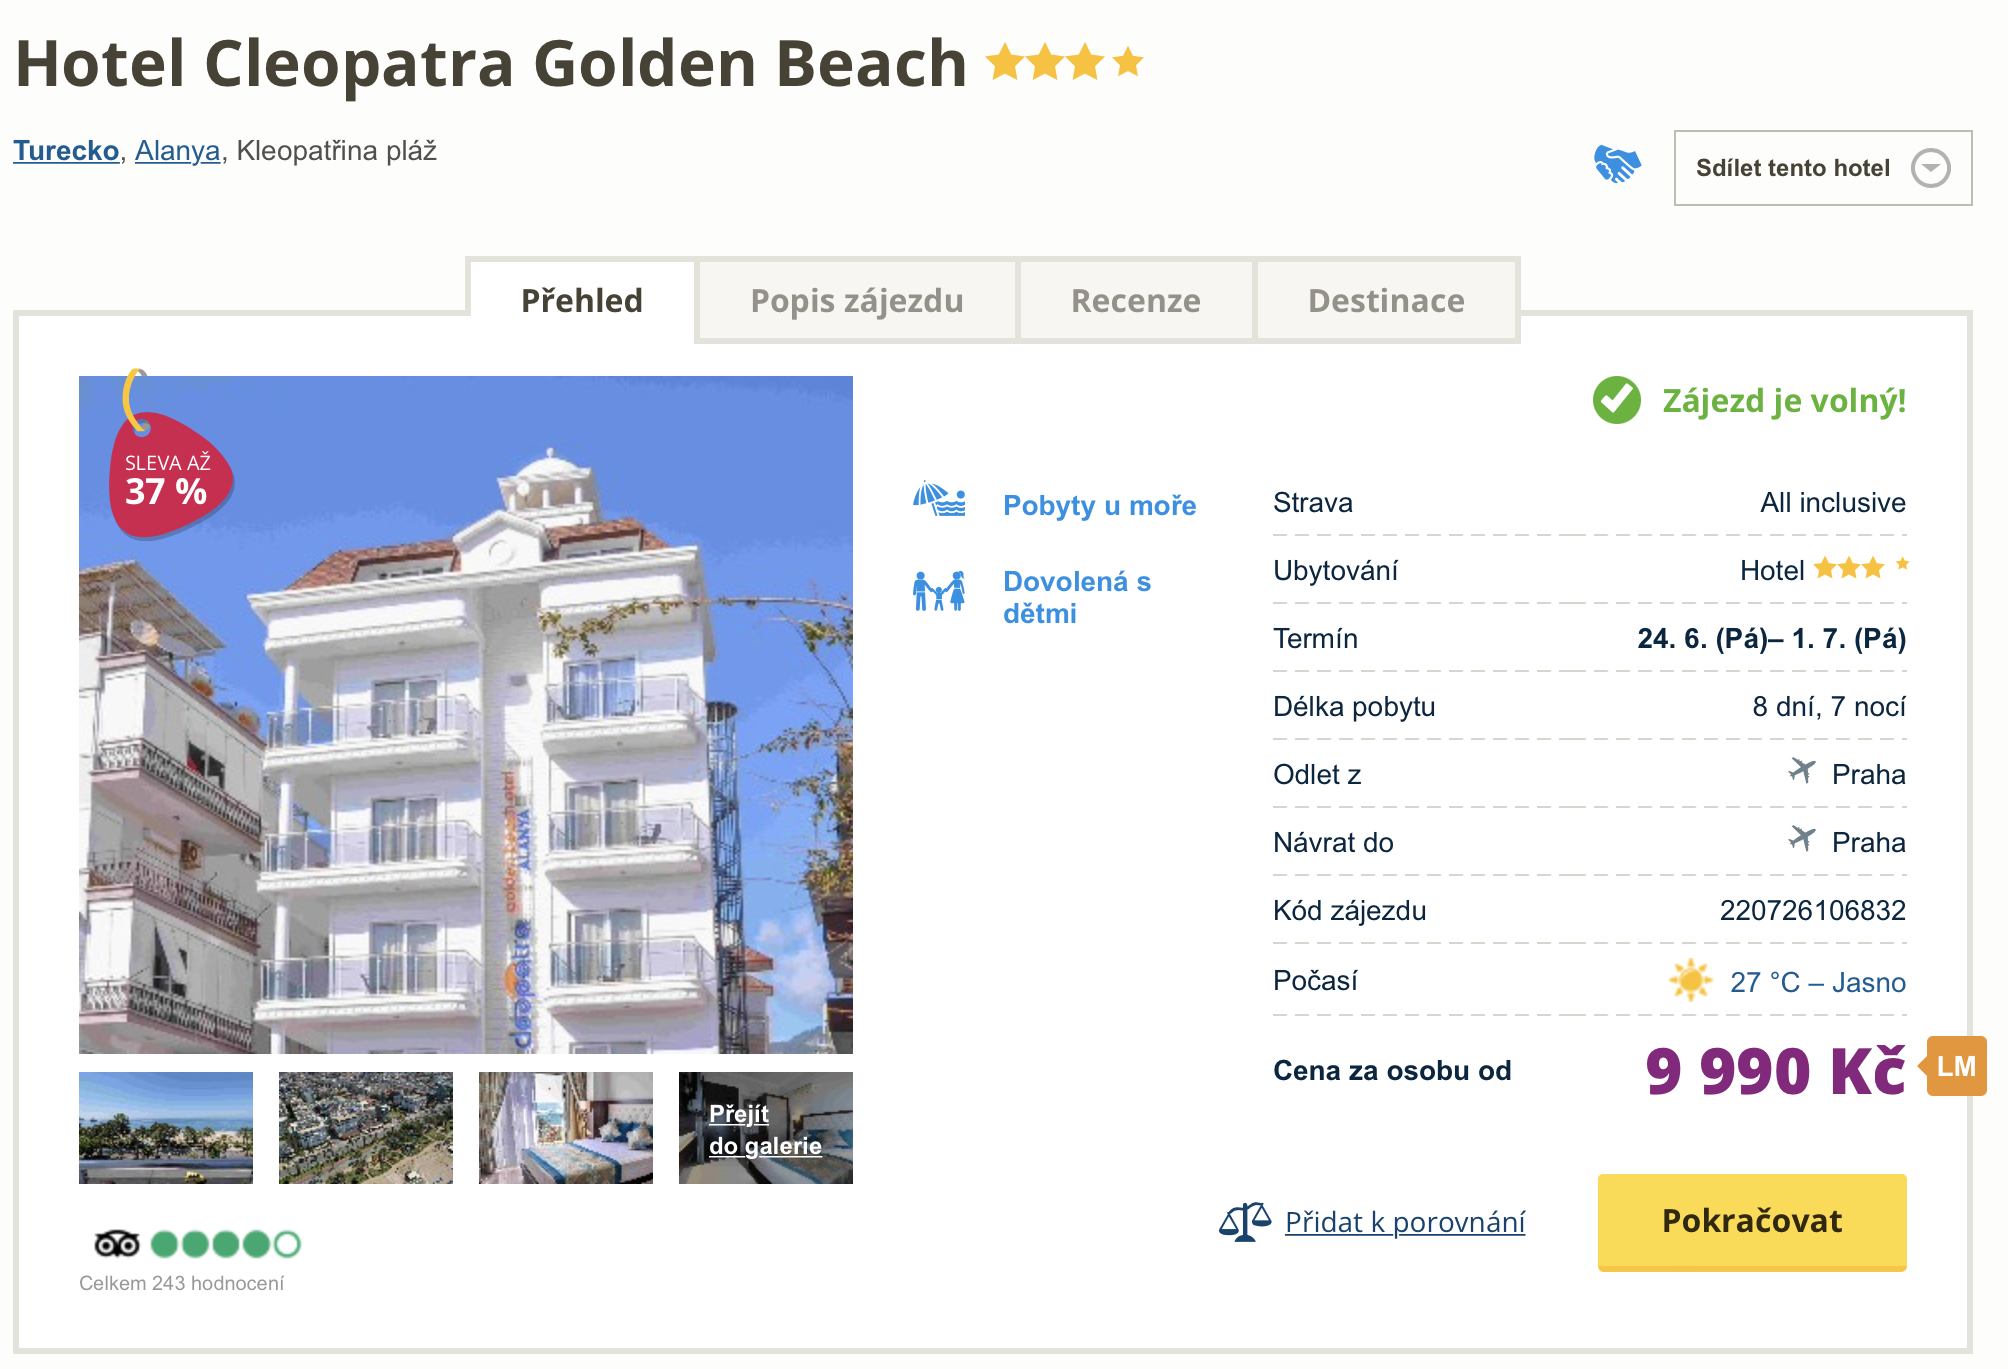Open the Recenze tab

(x=1135, y=301)
